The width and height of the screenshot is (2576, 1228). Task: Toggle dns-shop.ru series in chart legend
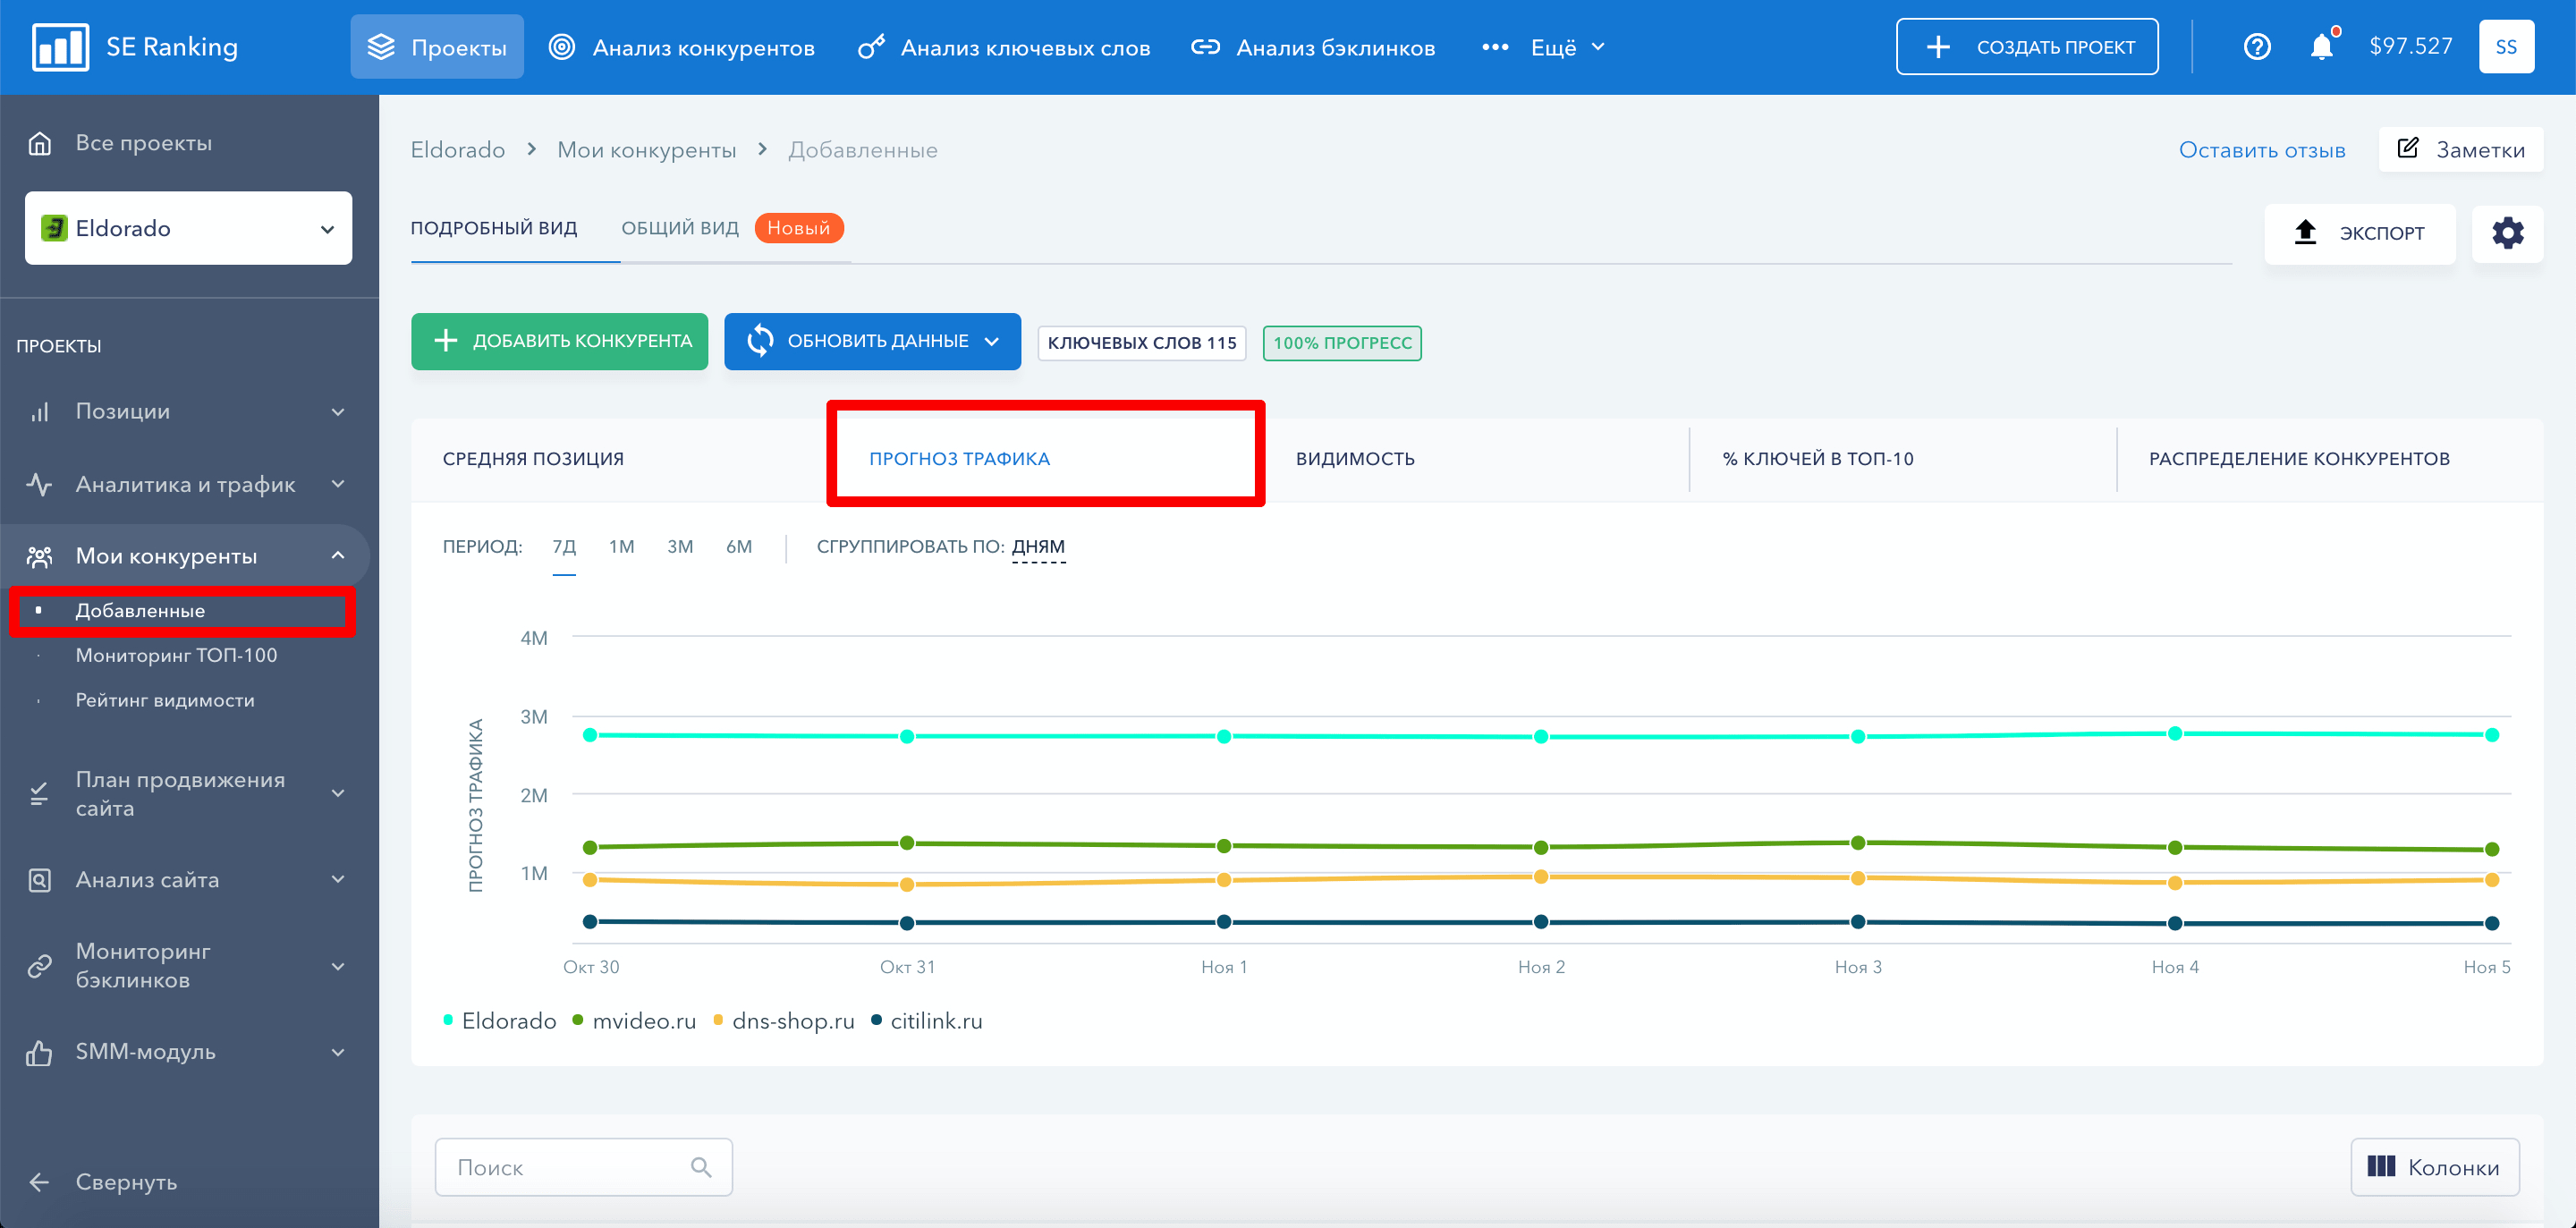783,1021
